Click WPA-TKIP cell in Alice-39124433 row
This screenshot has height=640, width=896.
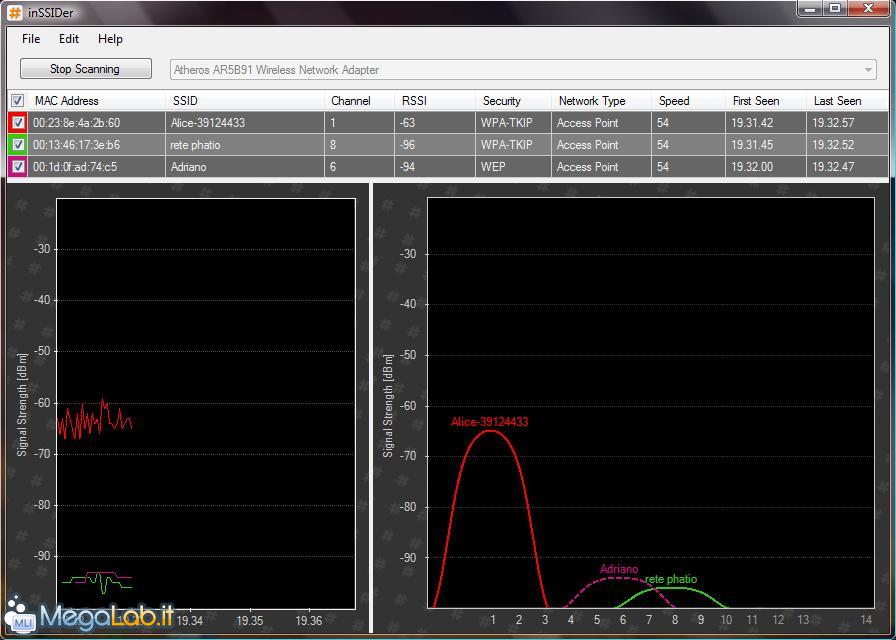506,122
